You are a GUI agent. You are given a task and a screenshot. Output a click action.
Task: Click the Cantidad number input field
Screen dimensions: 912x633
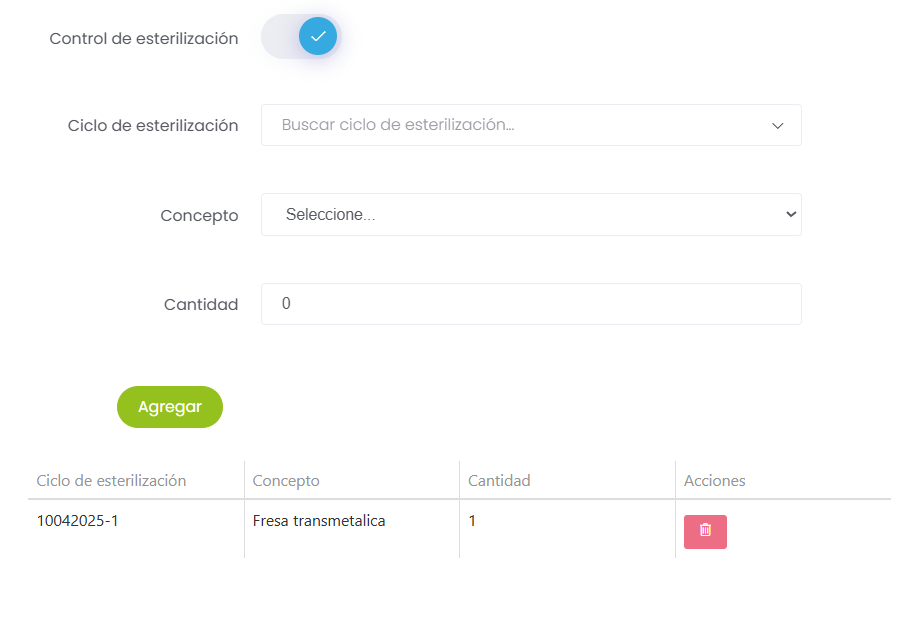coord(530,304)
